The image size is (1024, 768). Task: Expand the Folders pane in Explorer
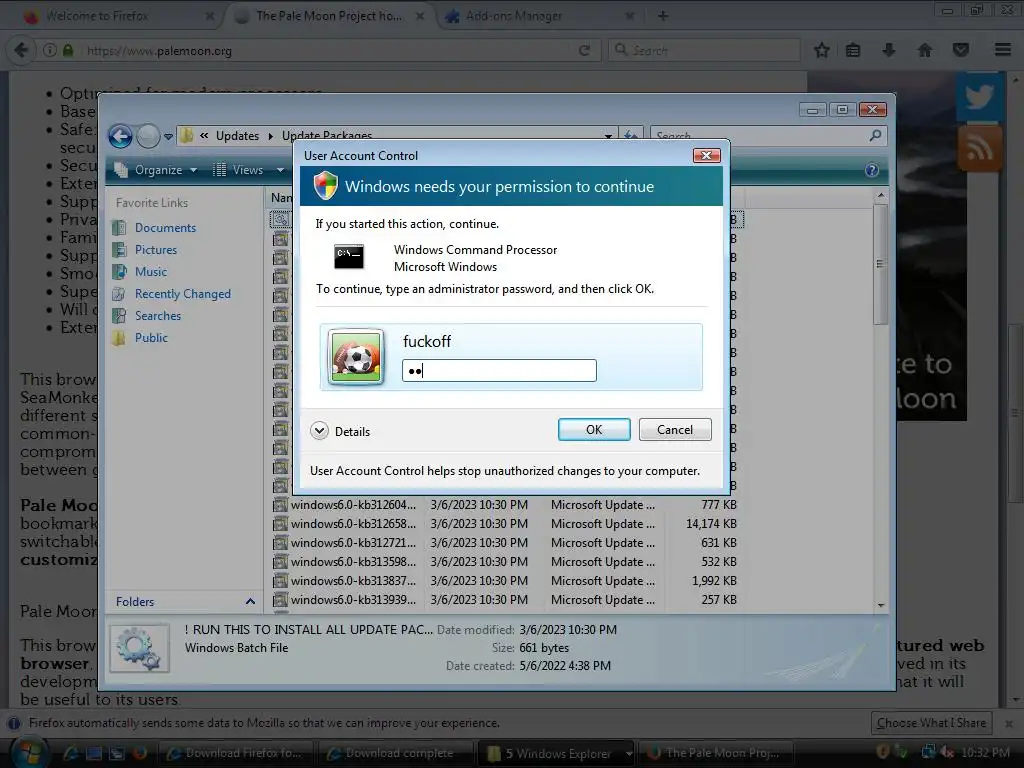tap(250, 601)
